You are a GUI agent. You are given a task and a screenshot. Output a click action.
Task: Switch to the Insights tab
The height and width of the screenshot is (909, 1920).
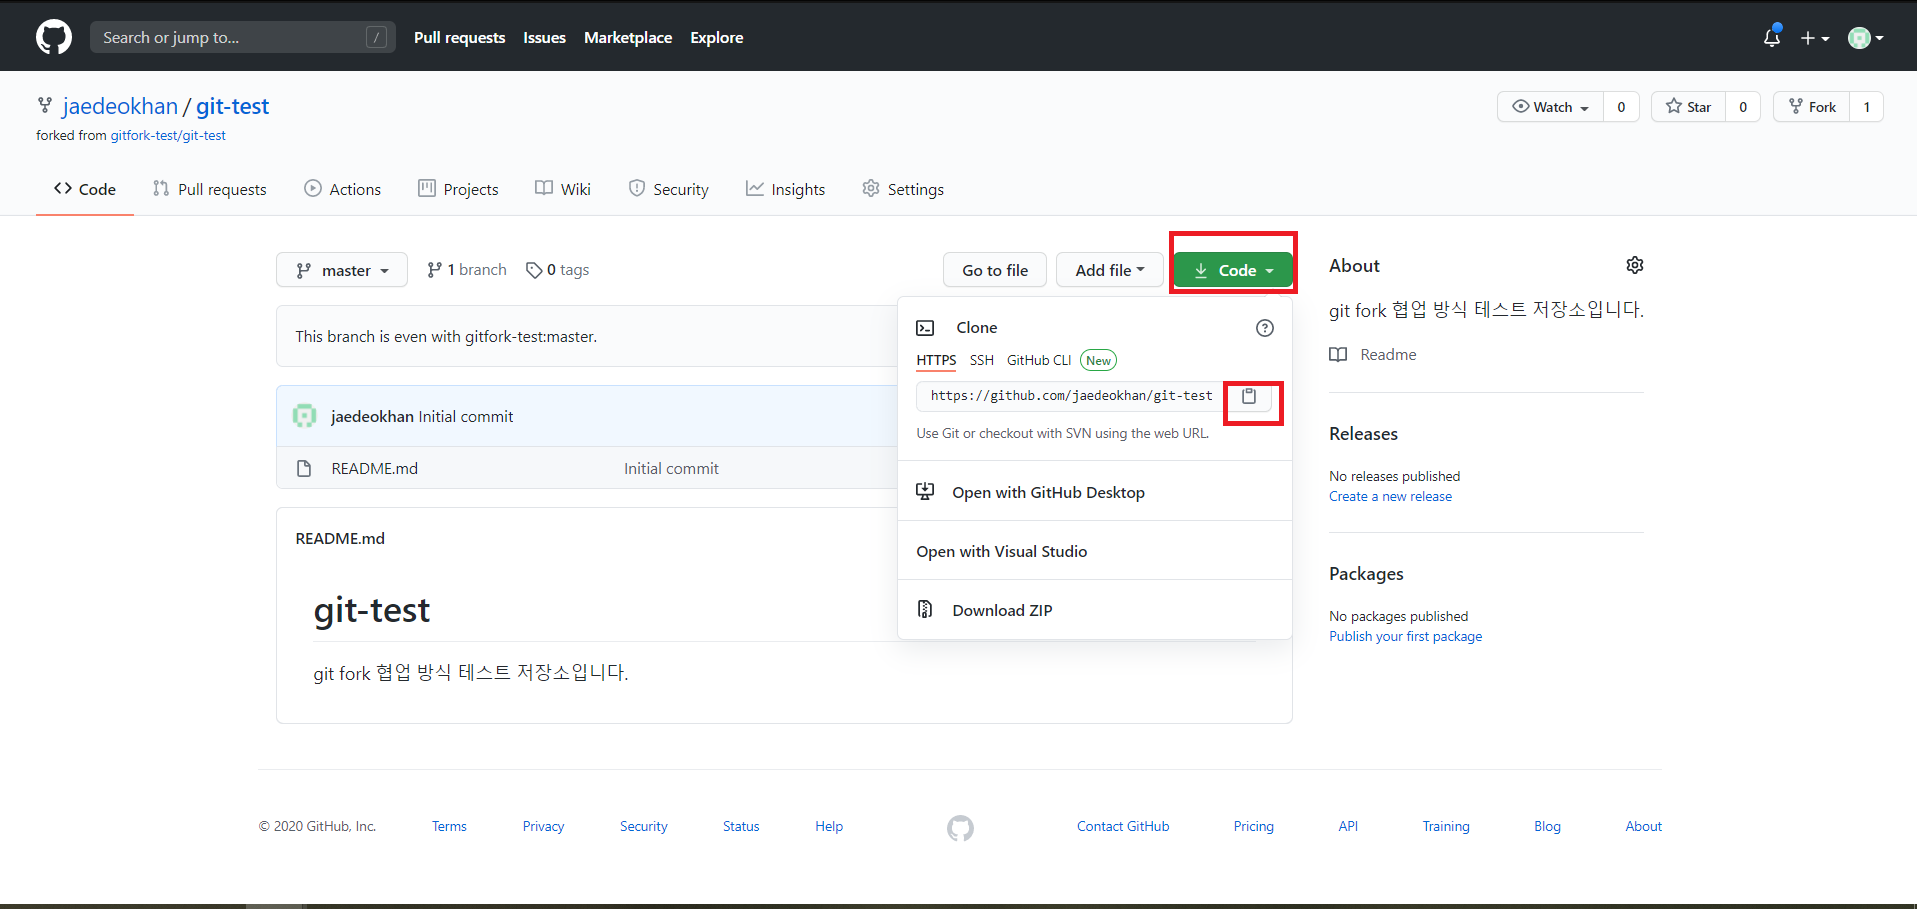tap(786, 189)
